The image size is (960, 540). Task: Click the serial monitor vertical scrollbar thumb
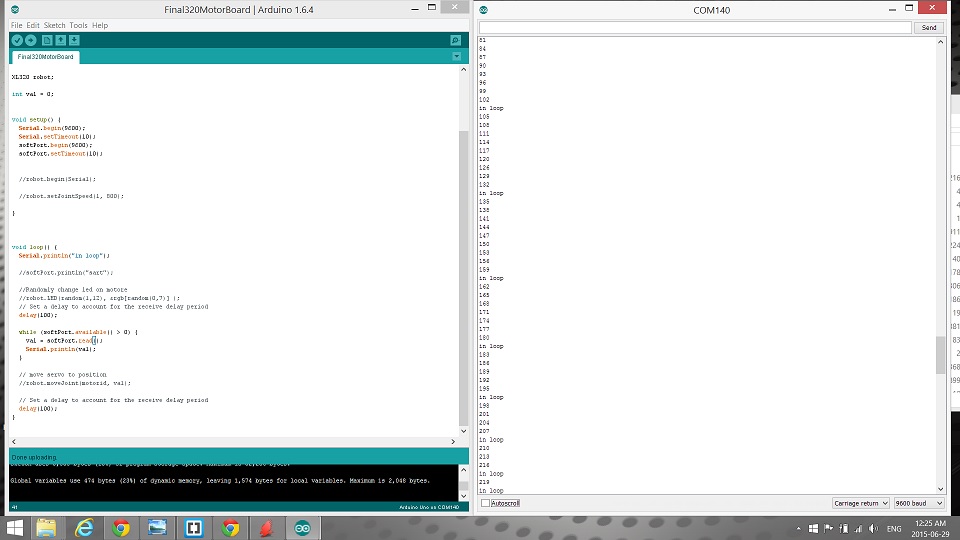(x=940, y=354)
